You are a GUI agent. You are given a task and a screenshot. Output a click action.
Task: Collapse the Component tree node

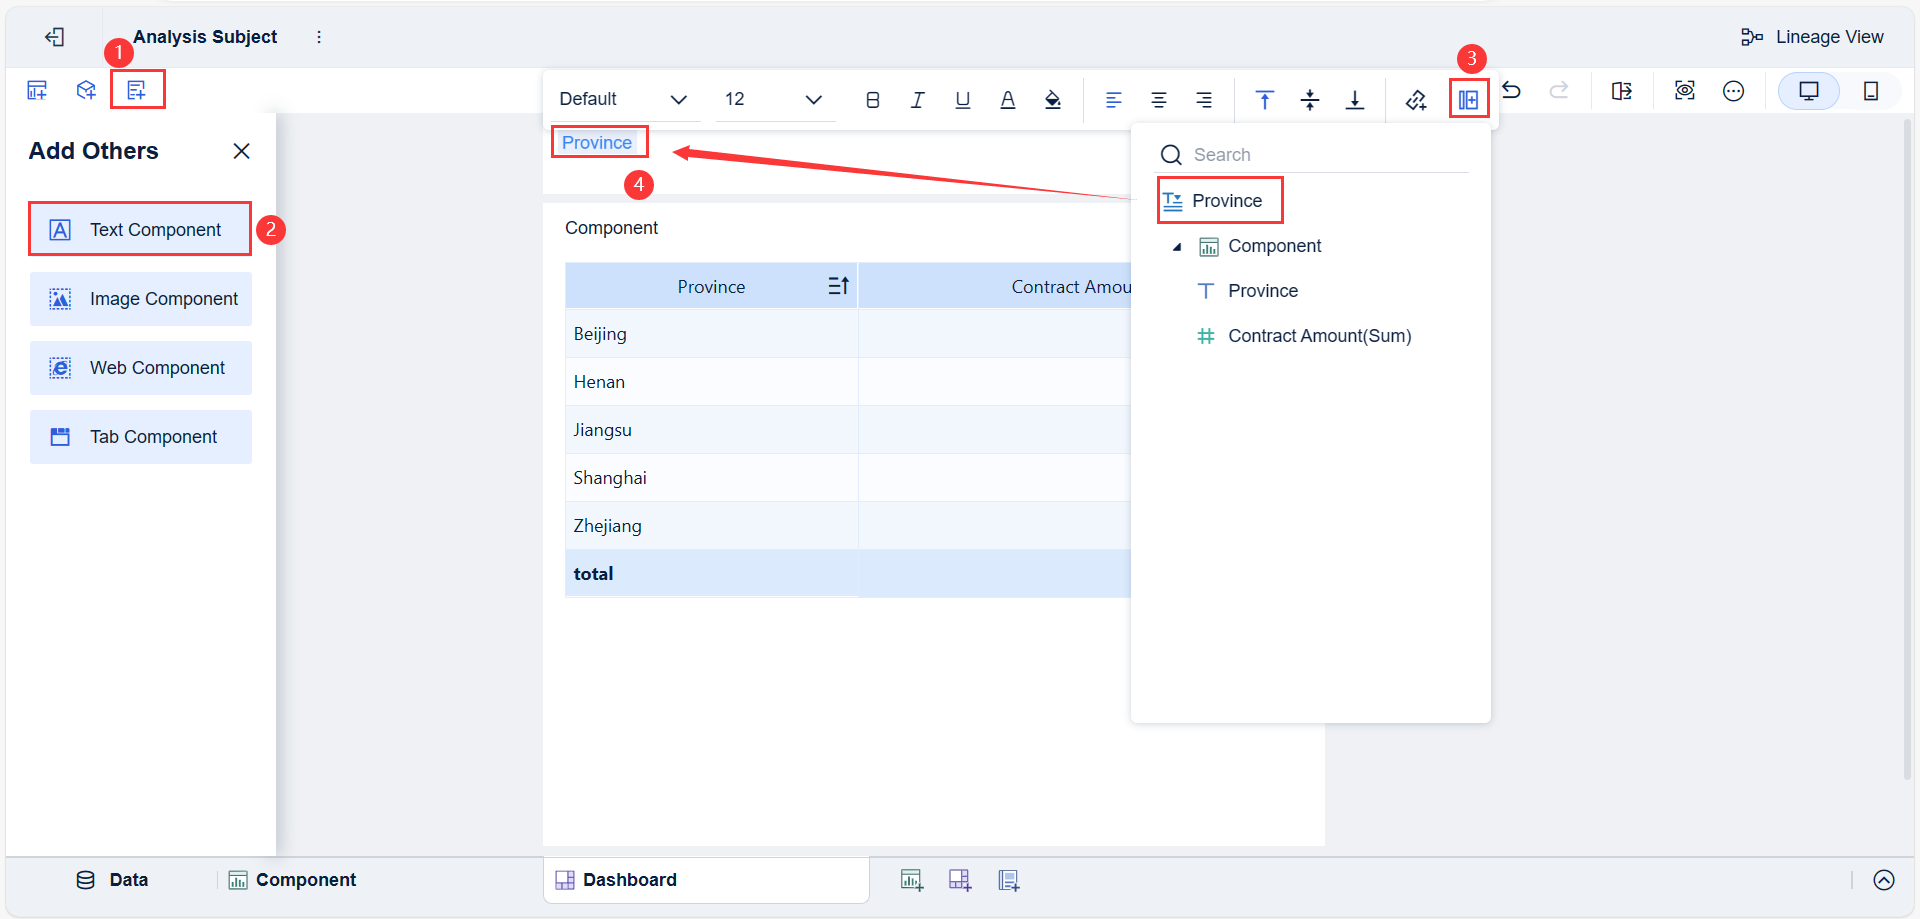1177,246
